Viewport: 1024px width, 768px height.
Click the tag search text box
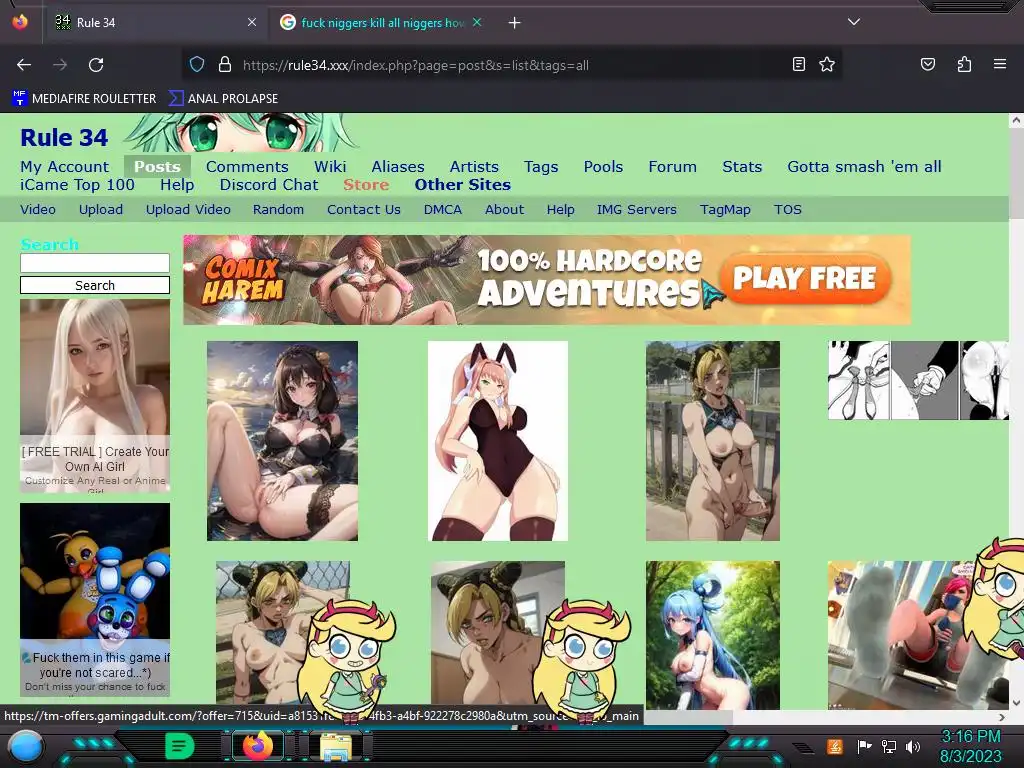(x=95, y=263)
